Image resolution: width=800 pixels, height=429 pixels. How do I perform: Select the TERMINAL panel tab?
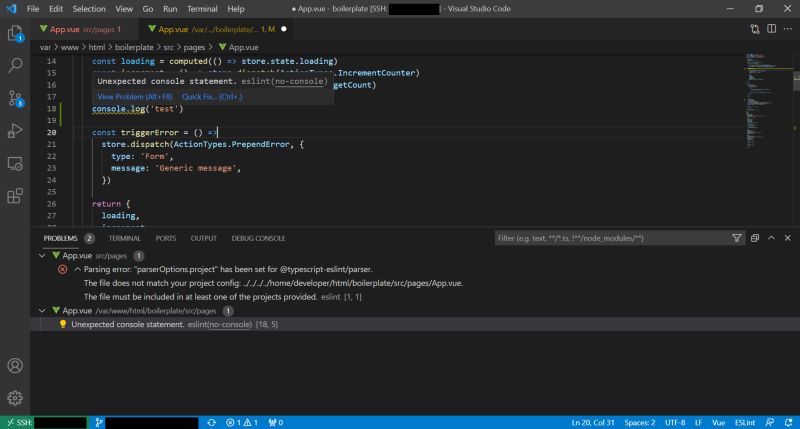(124, 238)
